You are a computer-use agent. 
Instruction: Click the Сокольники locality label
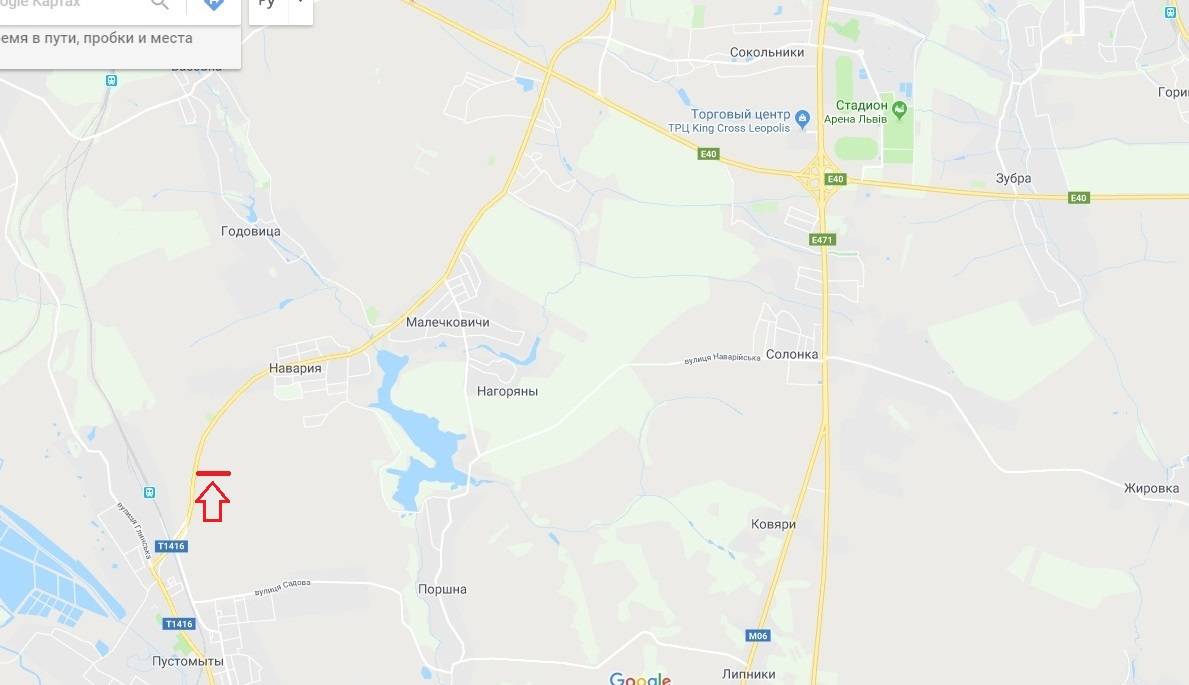coord(767,52)
